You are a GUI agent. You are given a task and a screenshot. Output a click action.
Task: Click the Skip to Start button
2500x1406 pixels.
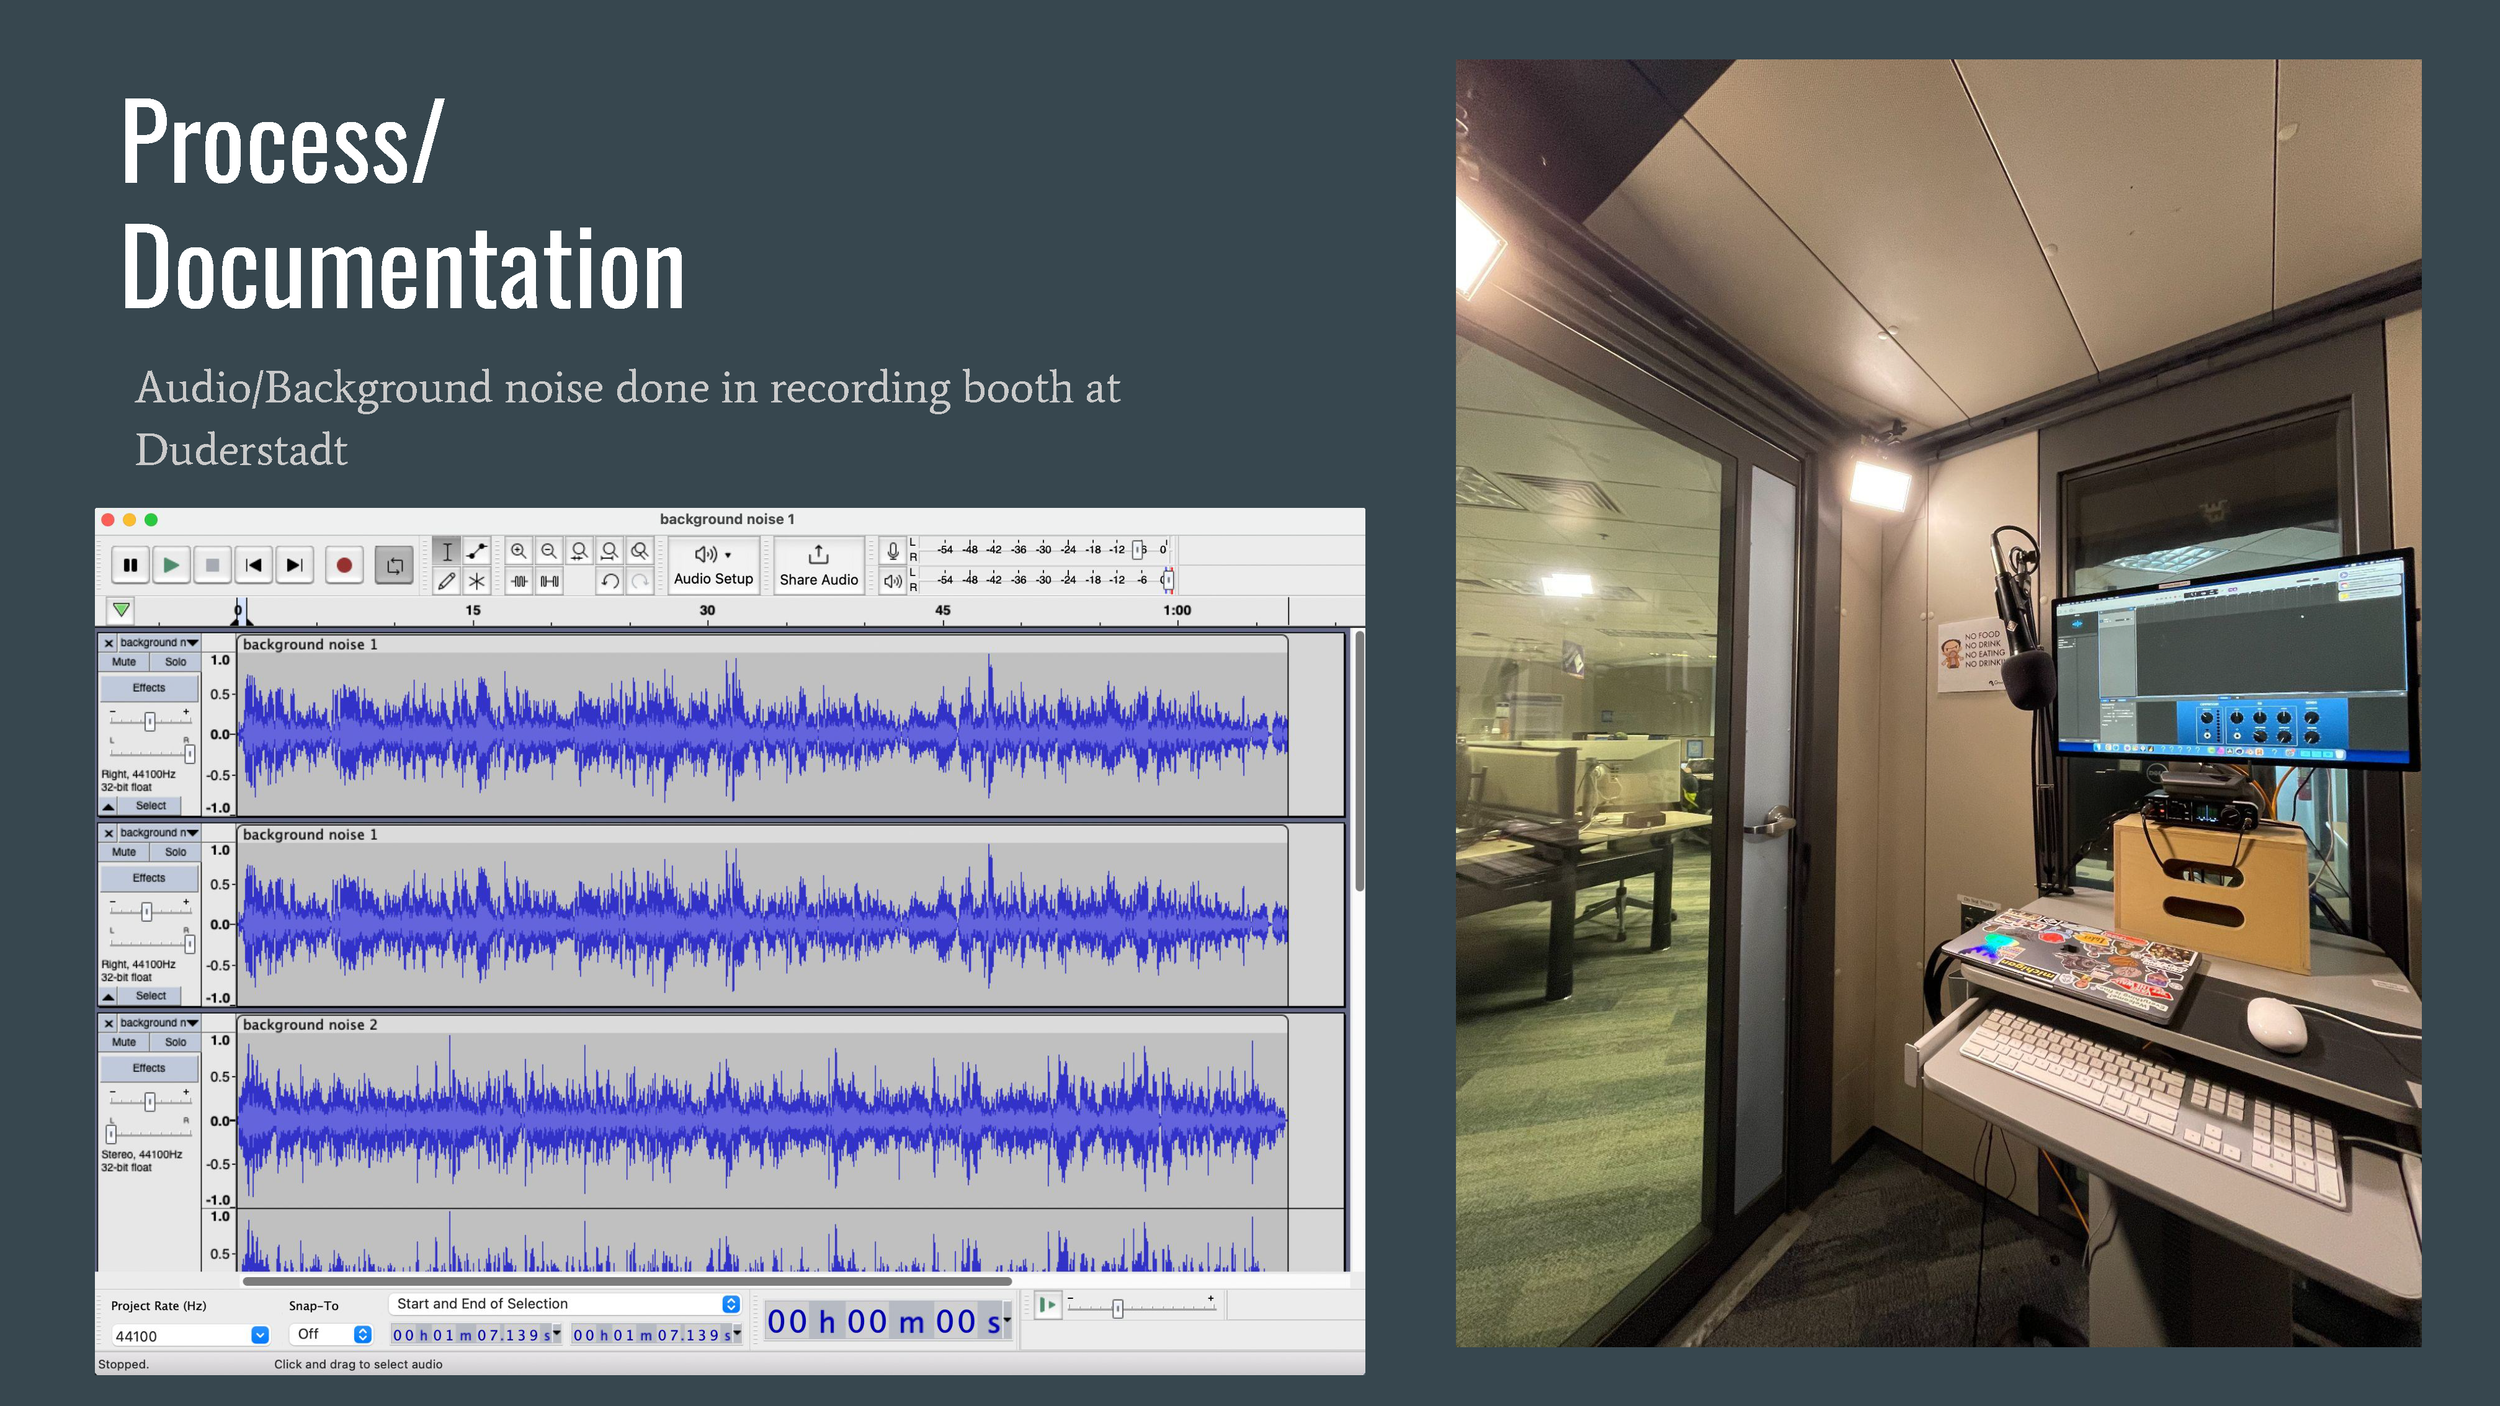(254, 566)
